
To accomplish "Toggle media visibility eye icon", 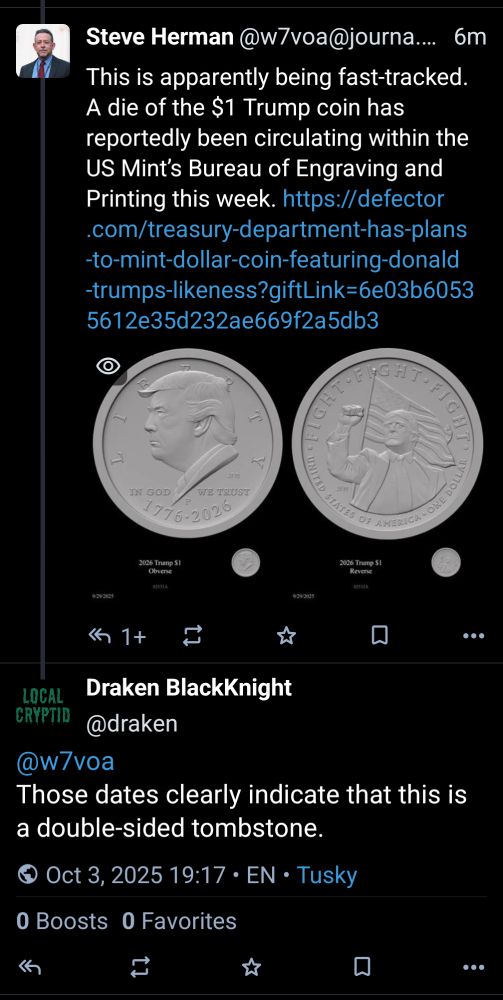I will [x=108, y=365].
